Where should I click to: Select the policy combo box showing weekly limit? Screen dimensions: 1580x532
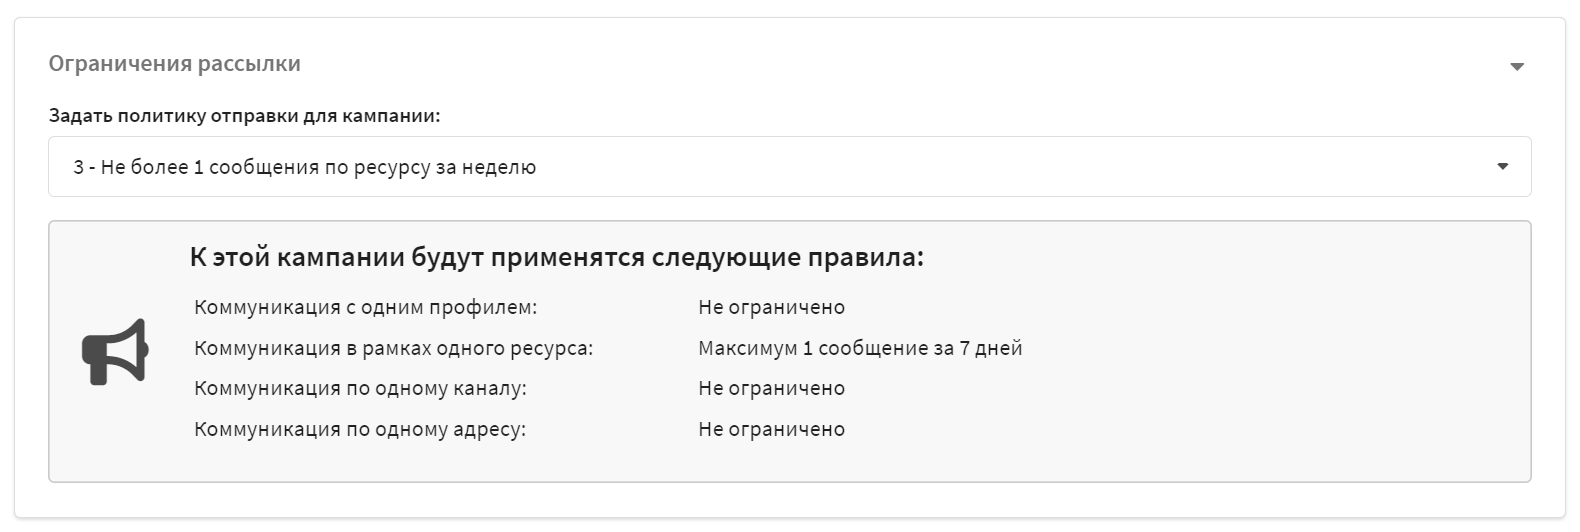coord(790,167)
